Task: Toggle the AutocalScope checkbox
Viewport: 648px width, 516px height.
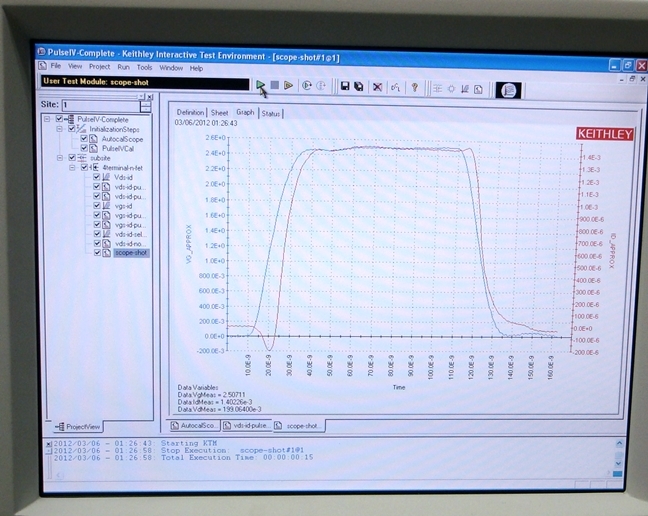Action: tap(84, 138)
